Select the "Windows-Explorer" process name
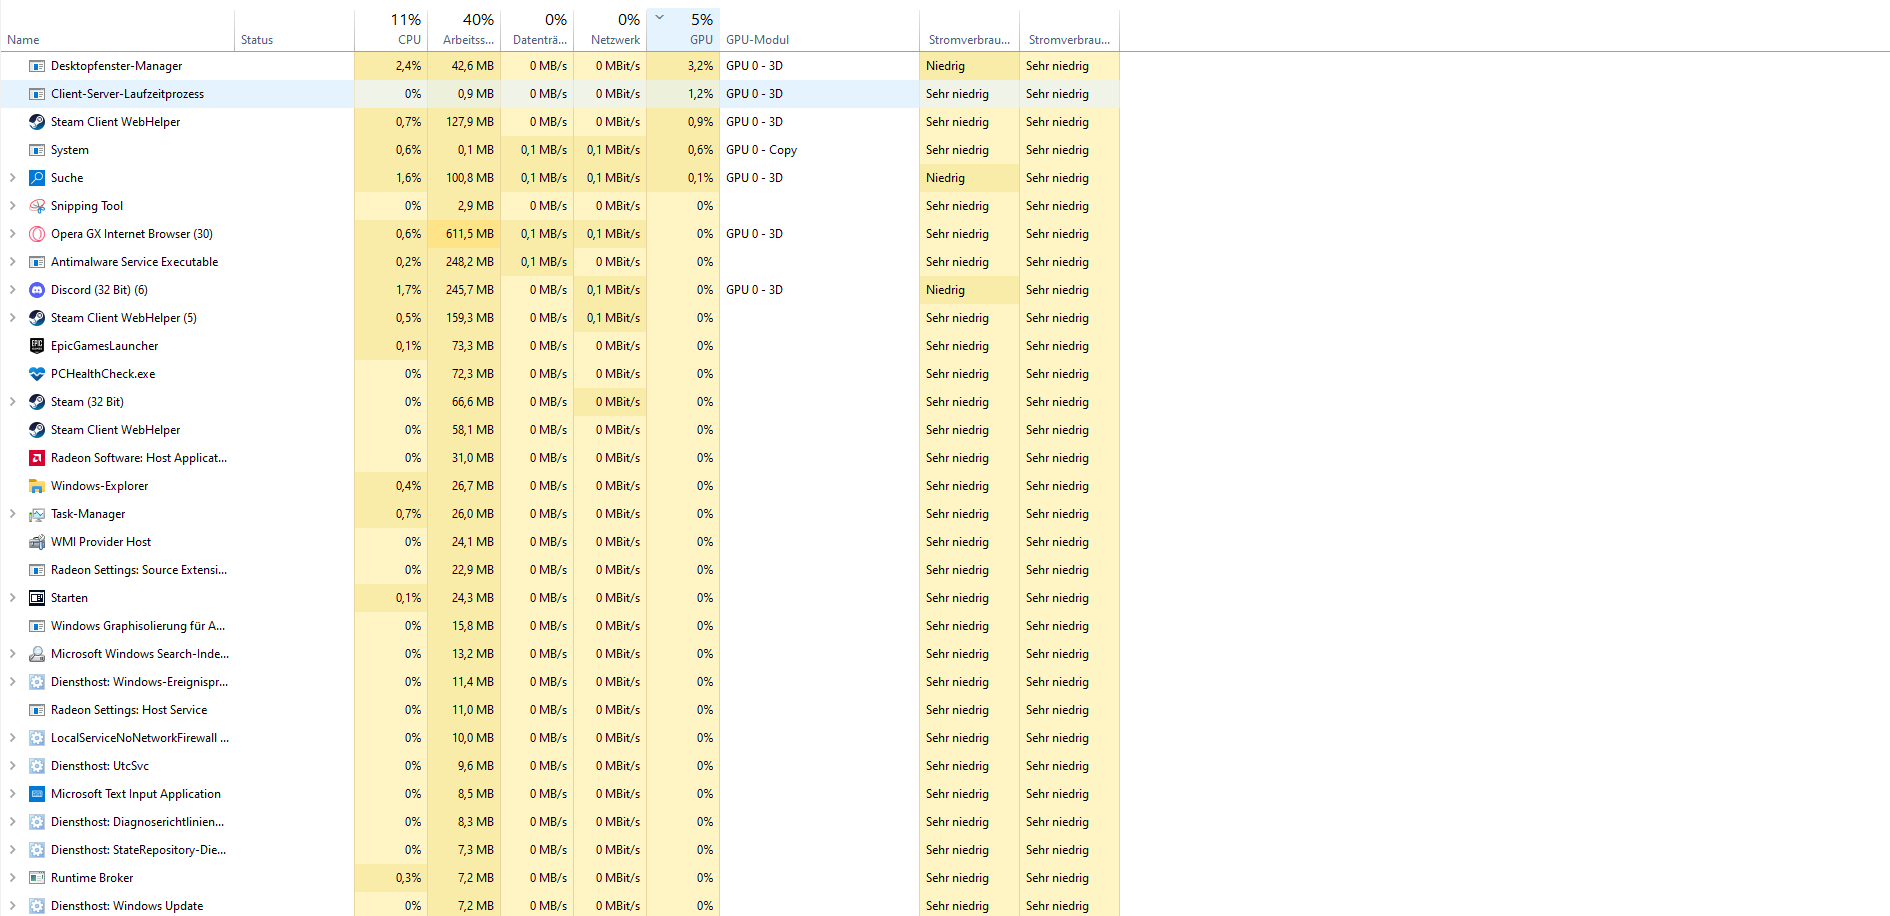The width and height of the screenshot is (1890, 916). coord(100,486)
